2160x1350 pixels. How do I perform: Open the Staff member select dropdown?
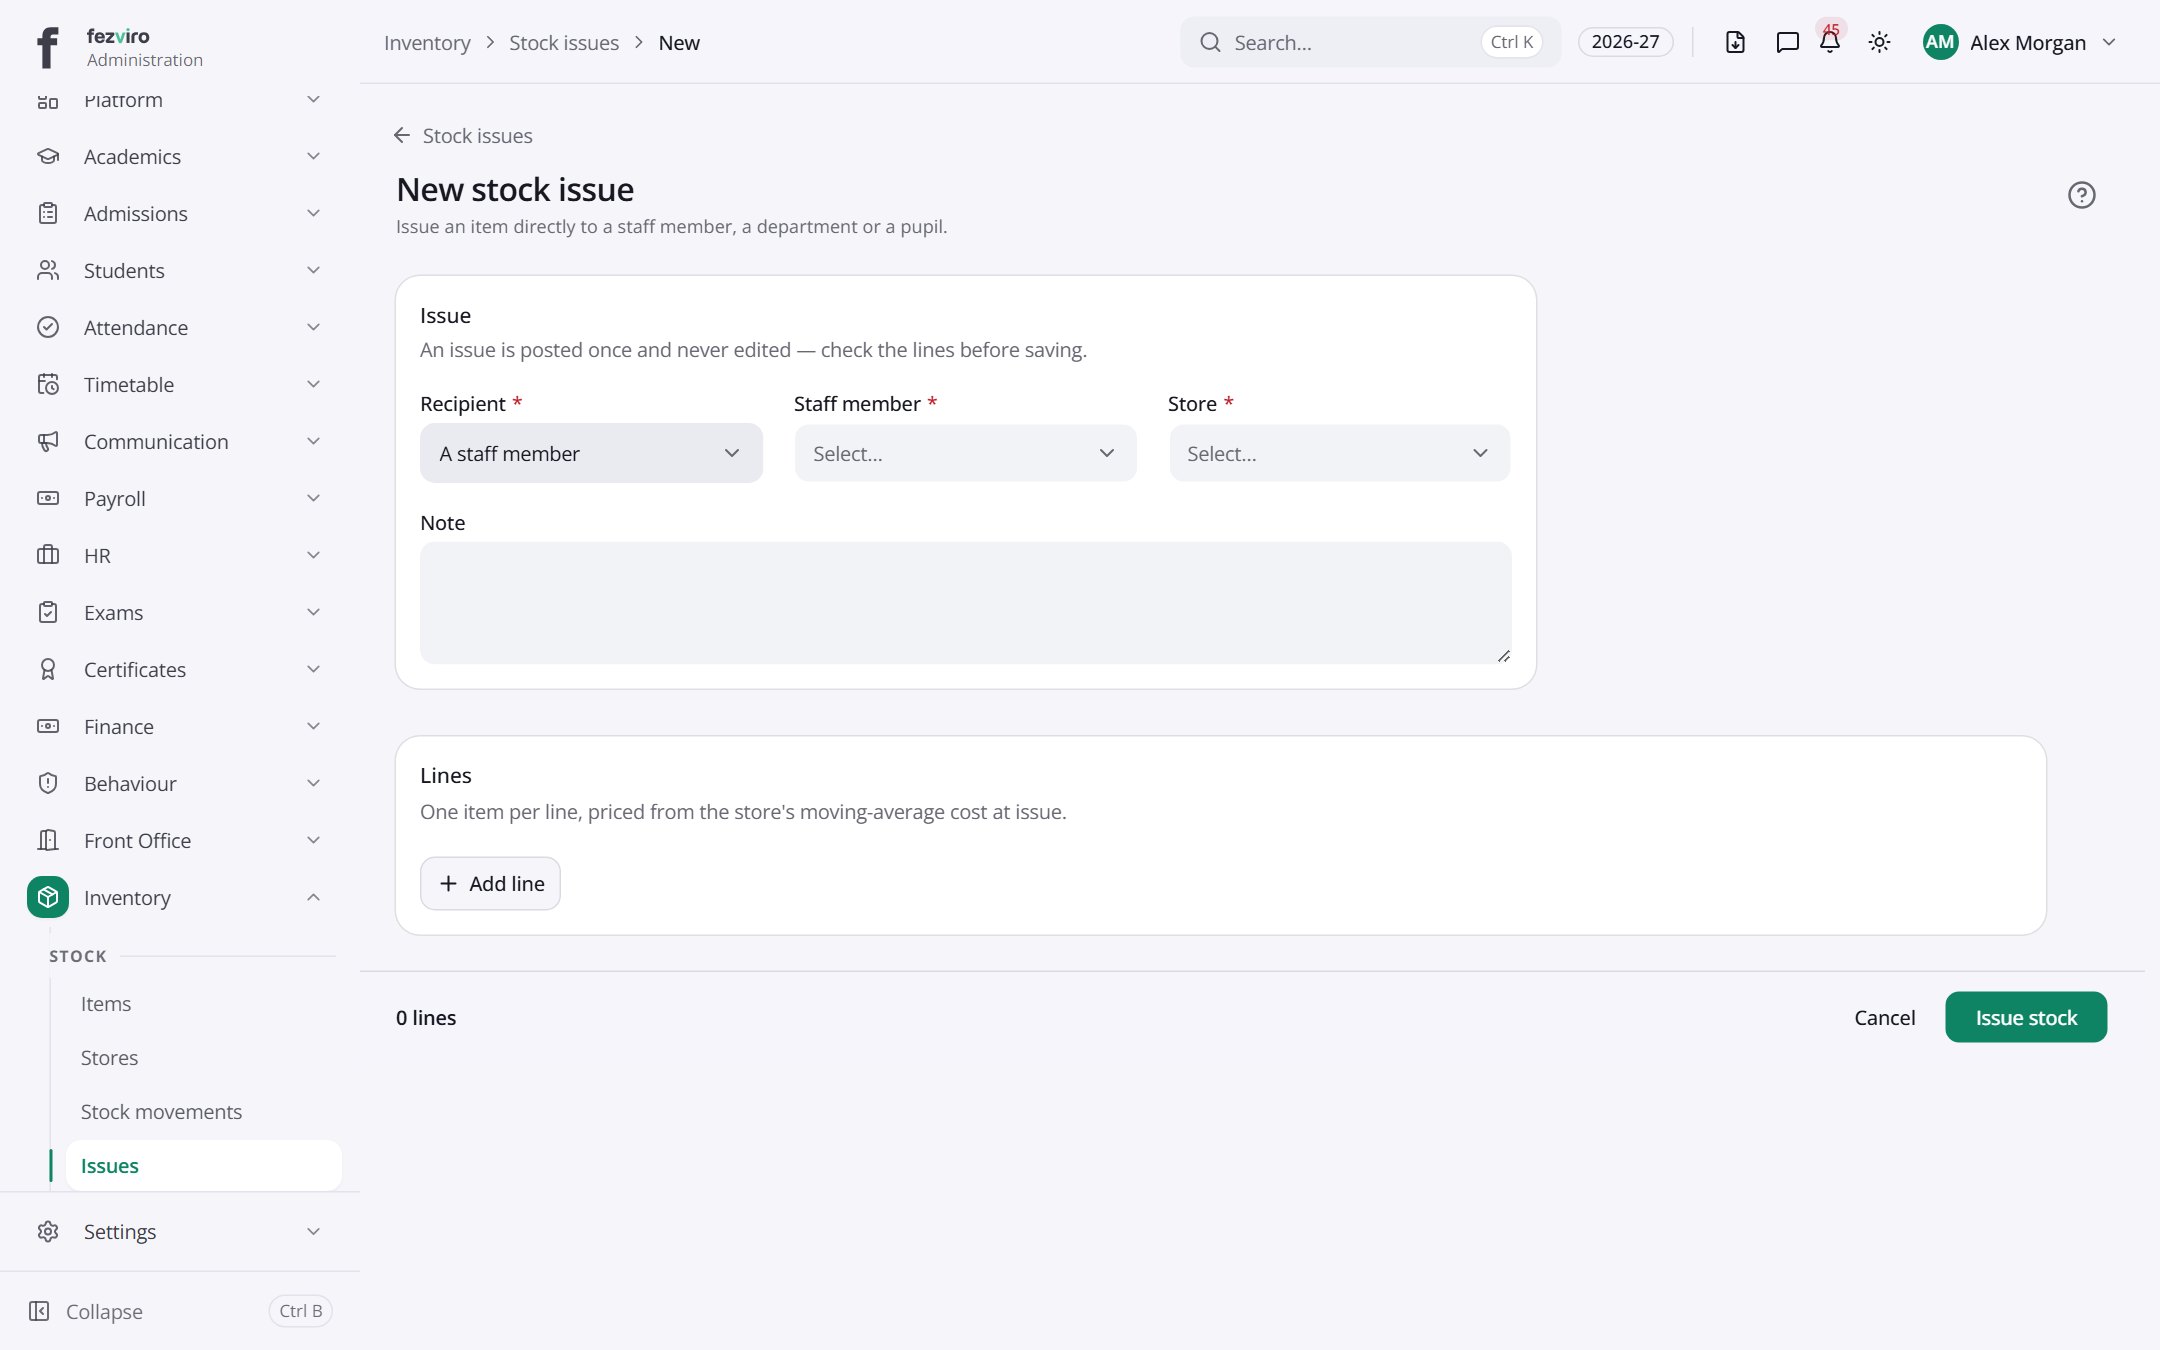pos(965,453)
